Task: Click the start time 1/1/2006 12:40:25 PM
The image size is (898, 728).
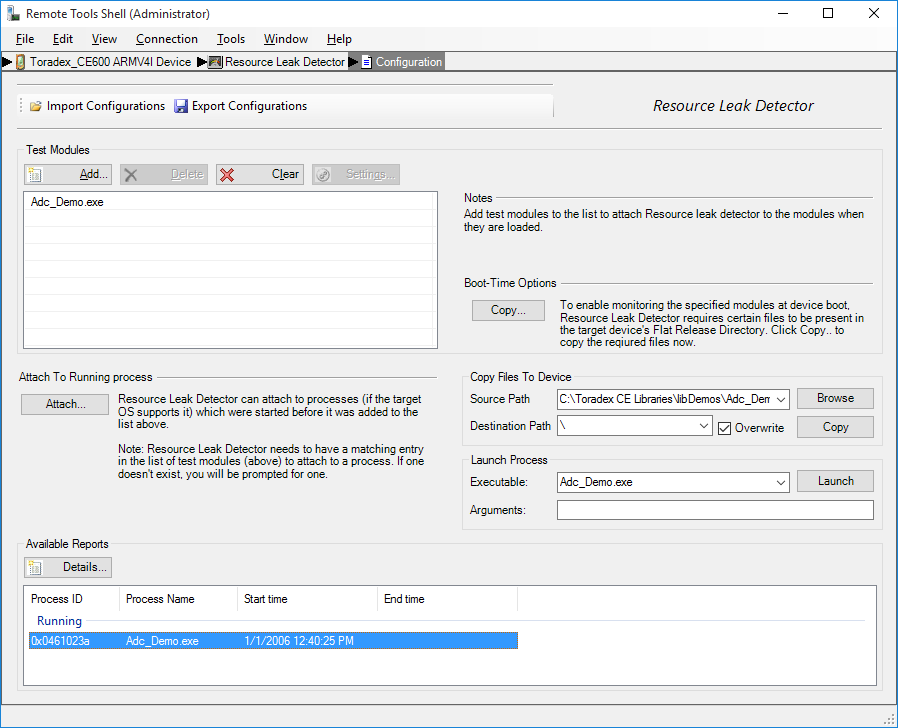Action: [299, 641]
